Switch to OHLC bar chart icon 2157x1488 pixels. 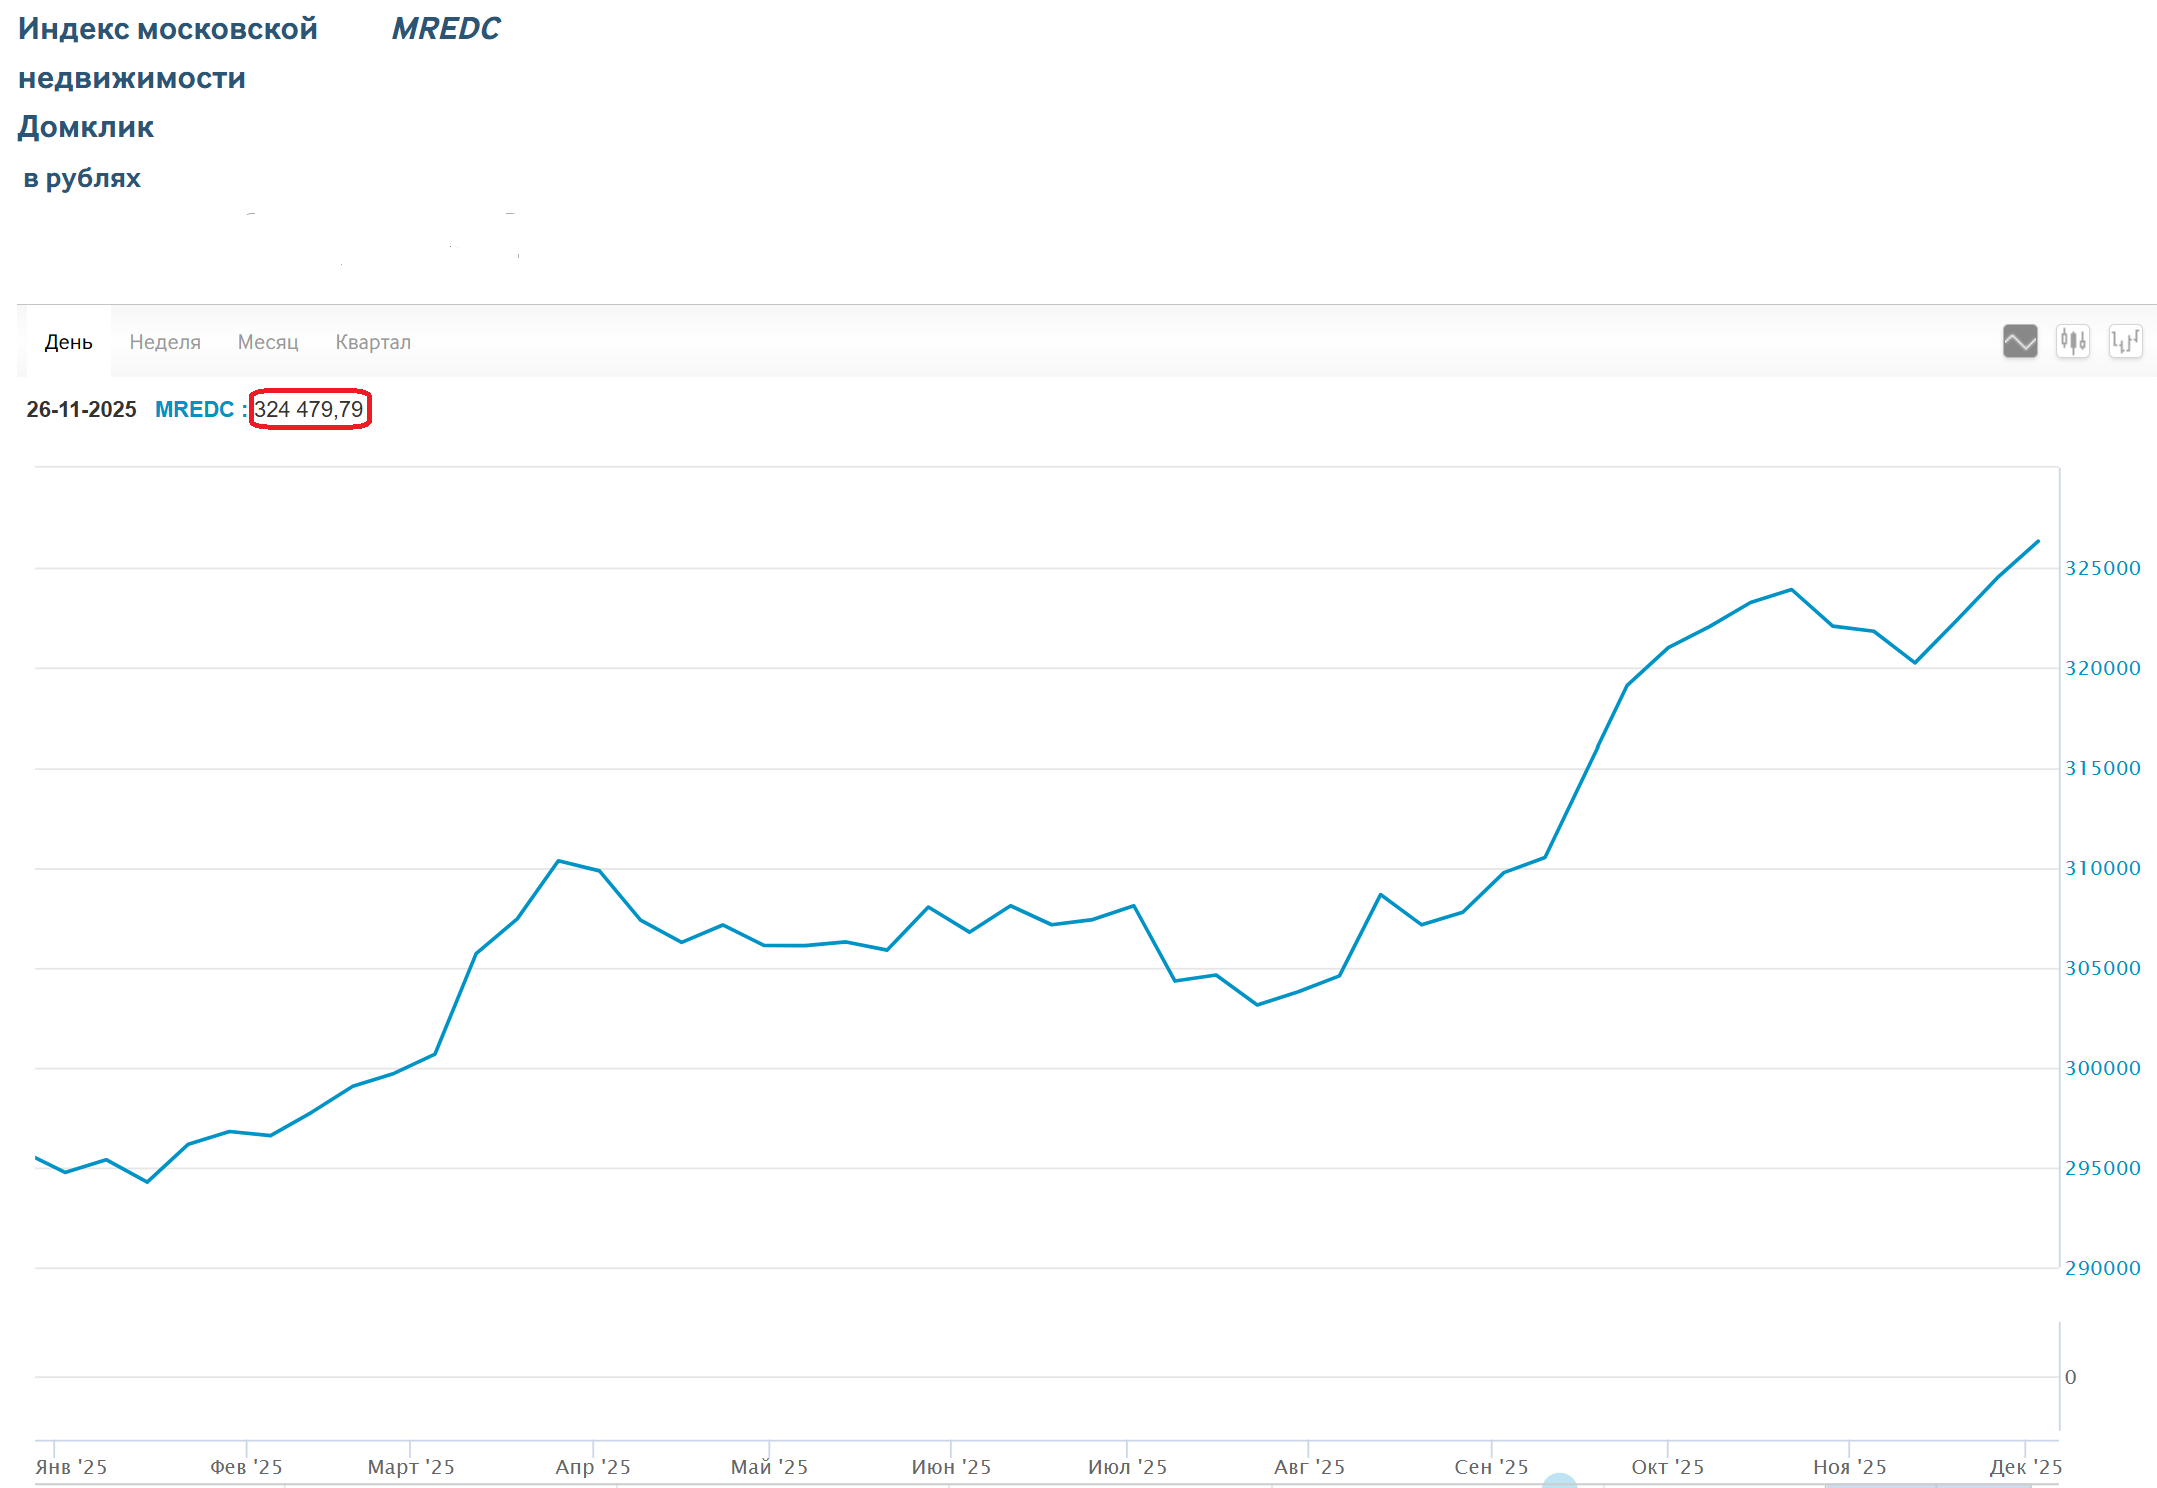2125,341
